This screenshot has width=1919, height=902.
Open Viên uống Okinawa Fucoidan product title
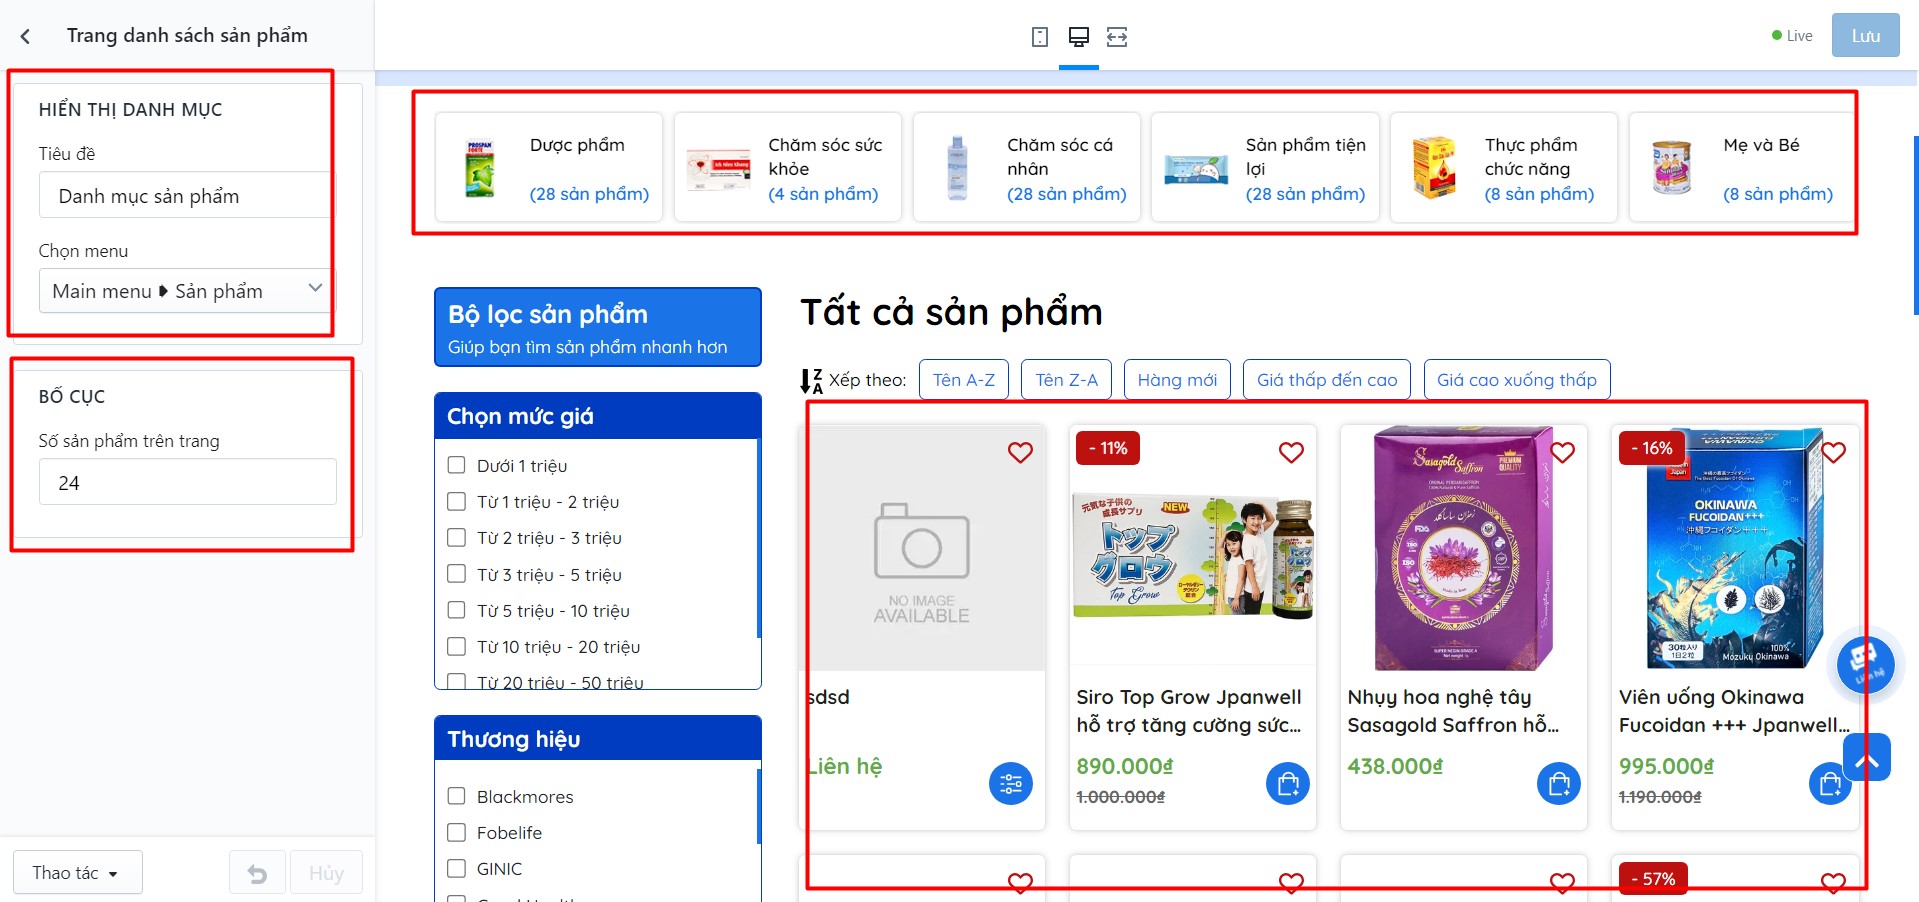pyautogui.click(x=1734, y=711)
